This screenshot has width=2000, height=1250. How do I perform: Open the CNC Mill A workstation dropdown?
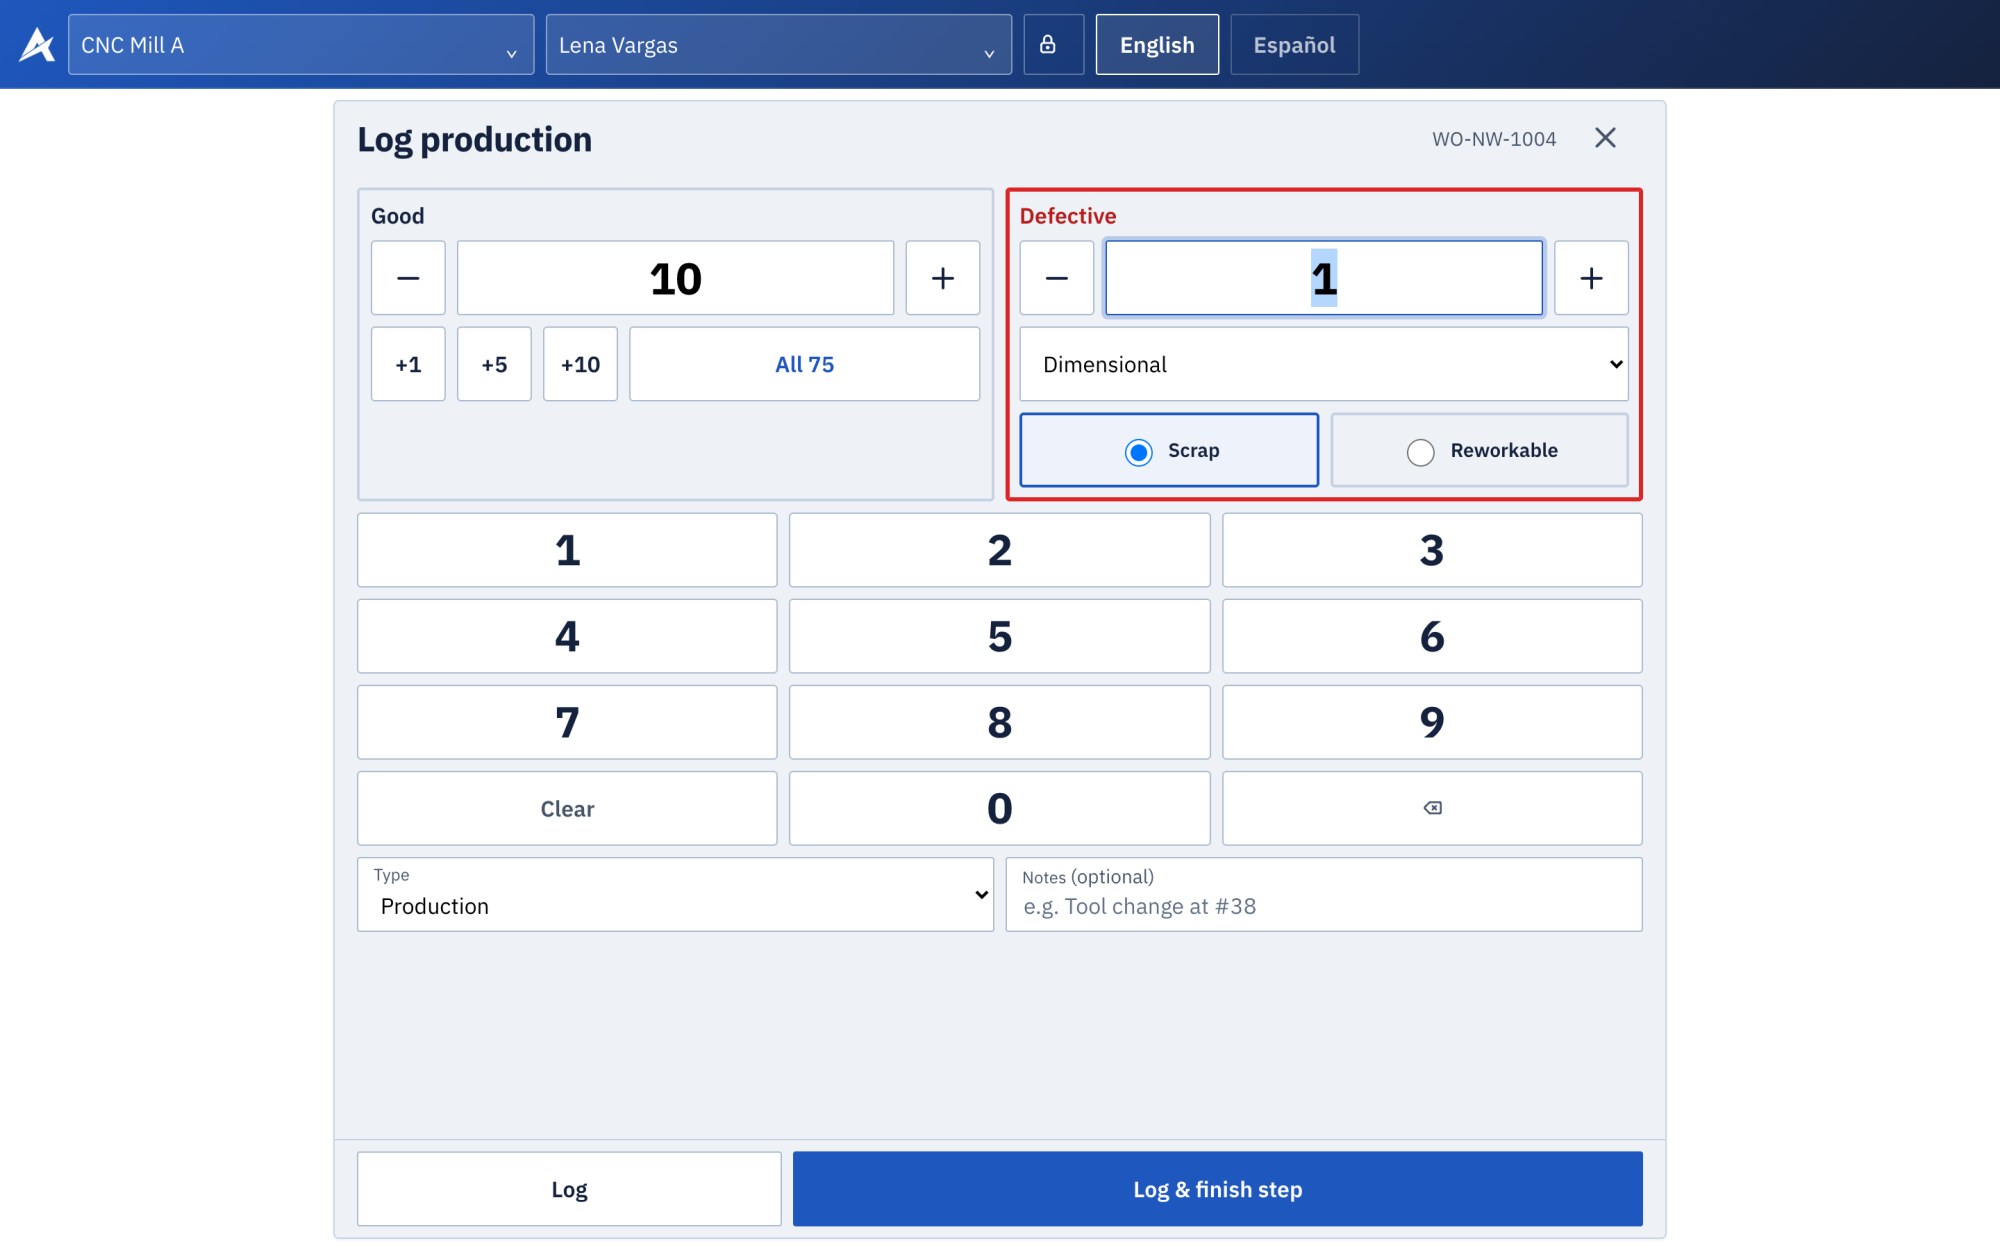pos(301,45)
